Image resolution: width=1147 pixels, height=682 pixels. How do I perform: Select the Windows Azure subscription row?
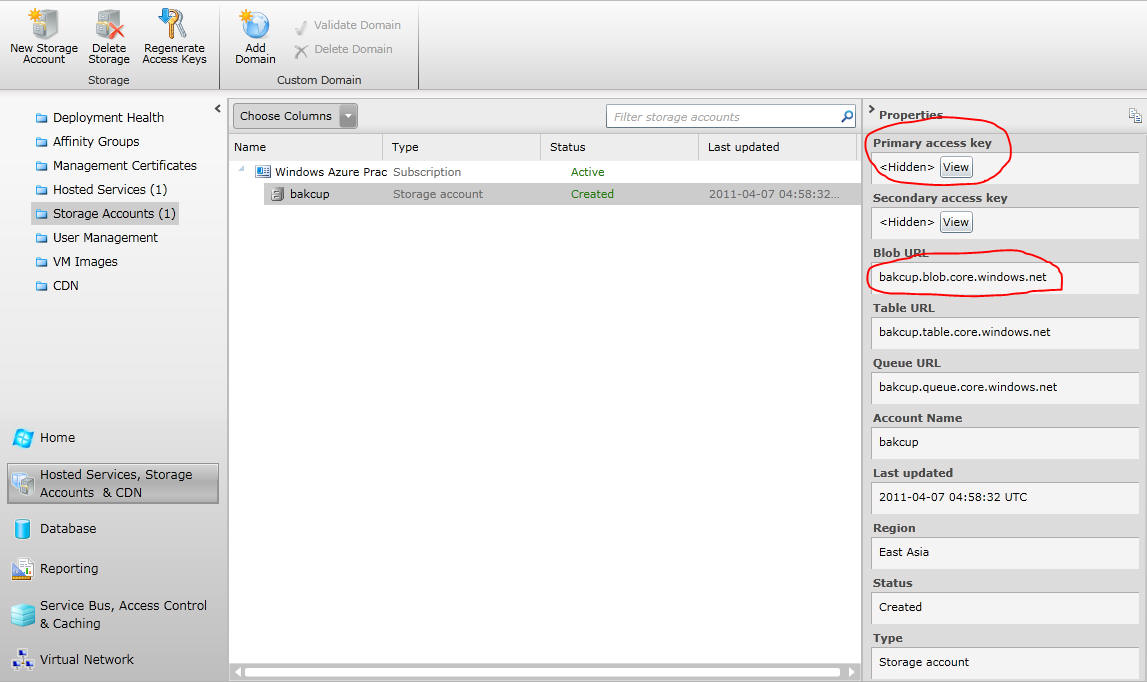[545, 172]
